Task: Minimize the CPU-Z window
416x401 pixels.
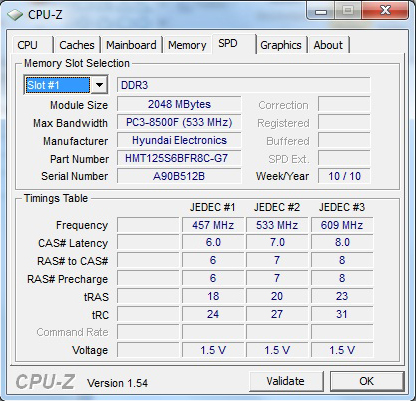Action: pyautogui.click(x=321, y=11)
